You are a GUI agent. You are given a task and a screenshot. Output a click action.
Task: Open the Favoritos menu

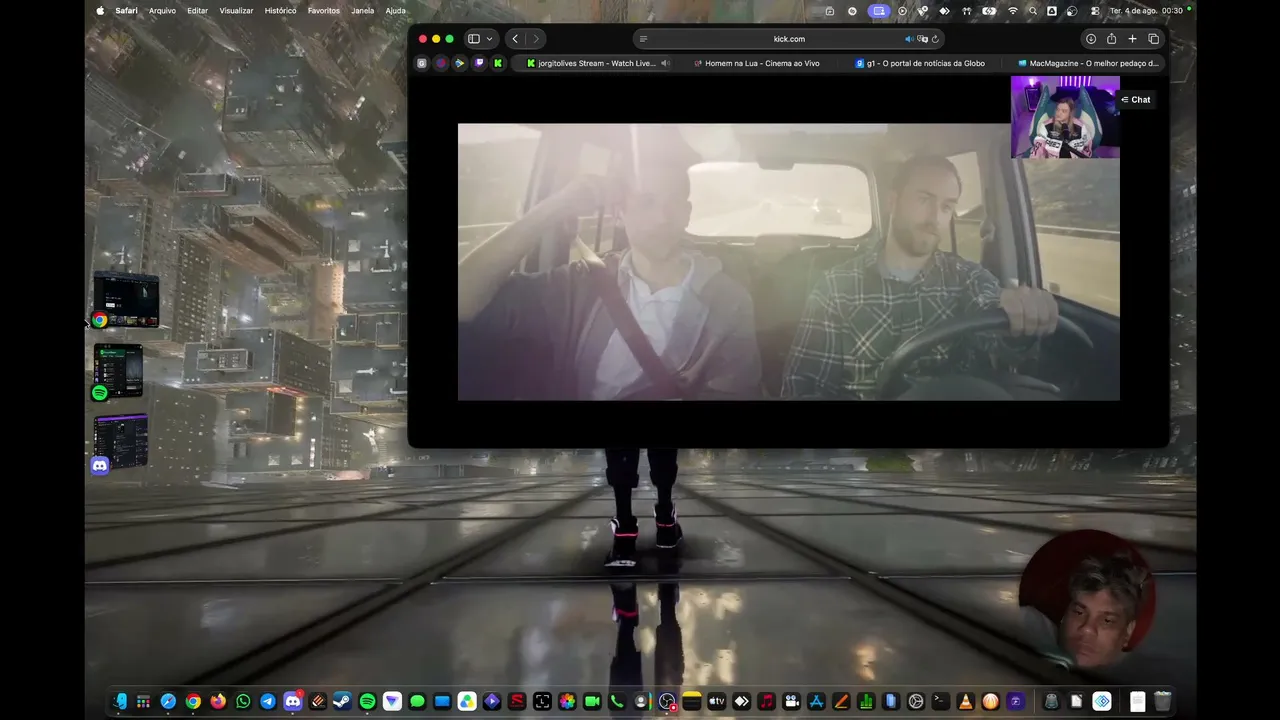pos(324,11)
